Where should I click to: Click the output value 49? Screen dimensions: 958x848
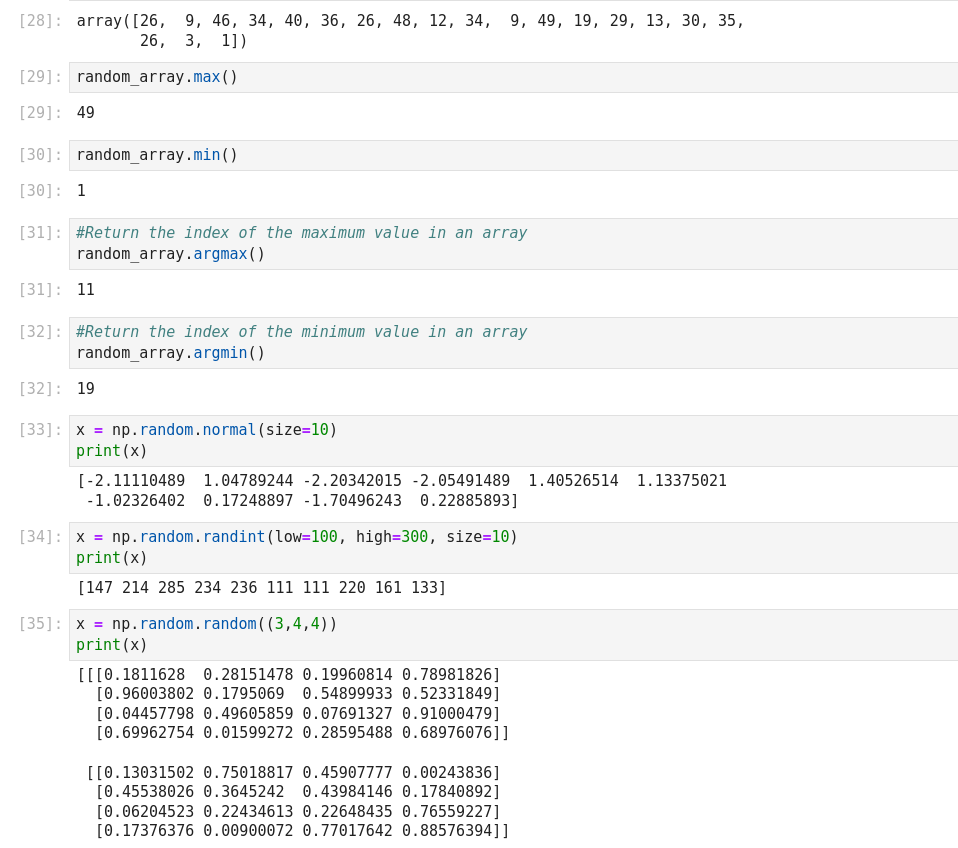[x=86, y=113]
